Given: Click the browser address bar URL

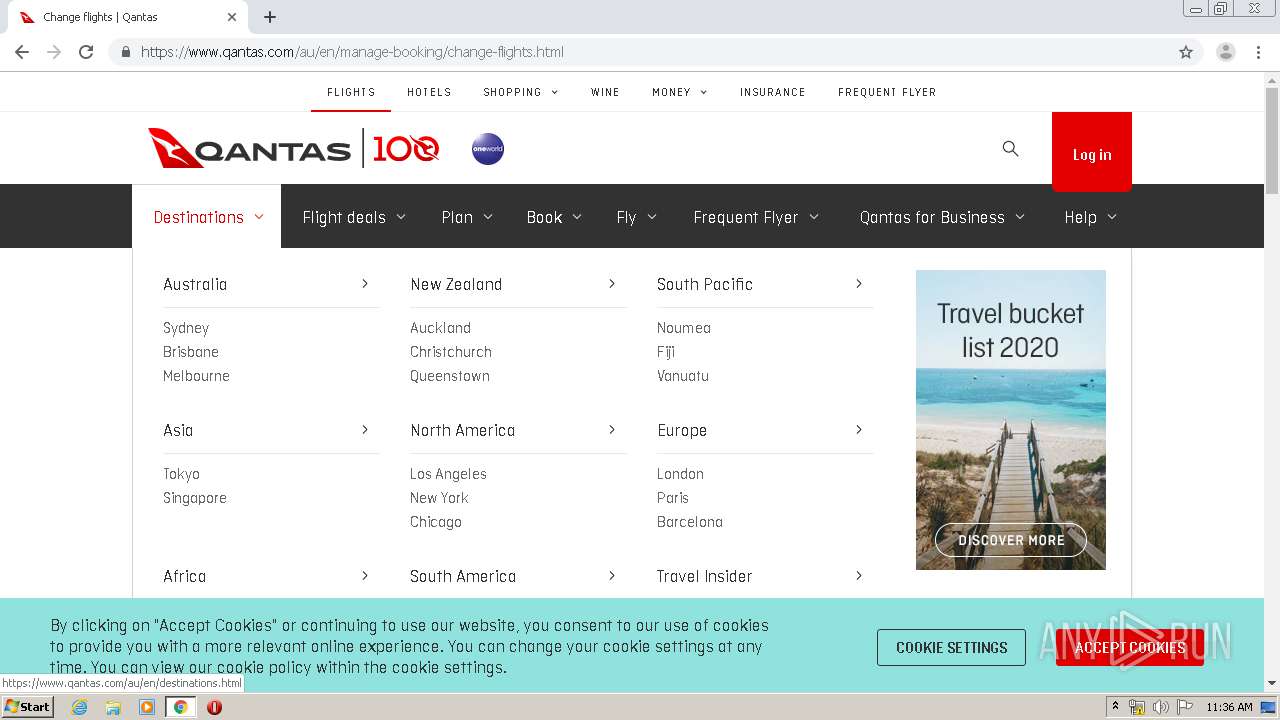Looking at the screenshot, I should click(352, 52).
